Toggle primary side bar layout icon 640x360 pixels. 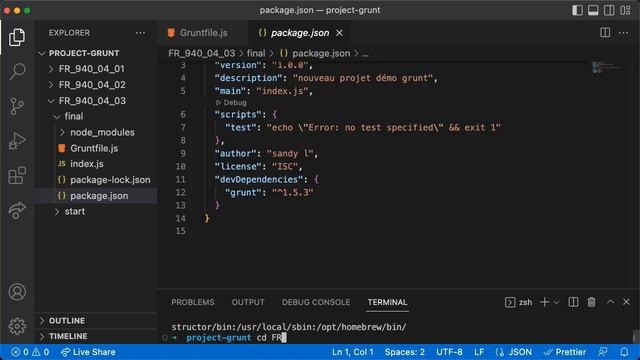(577, 10)
